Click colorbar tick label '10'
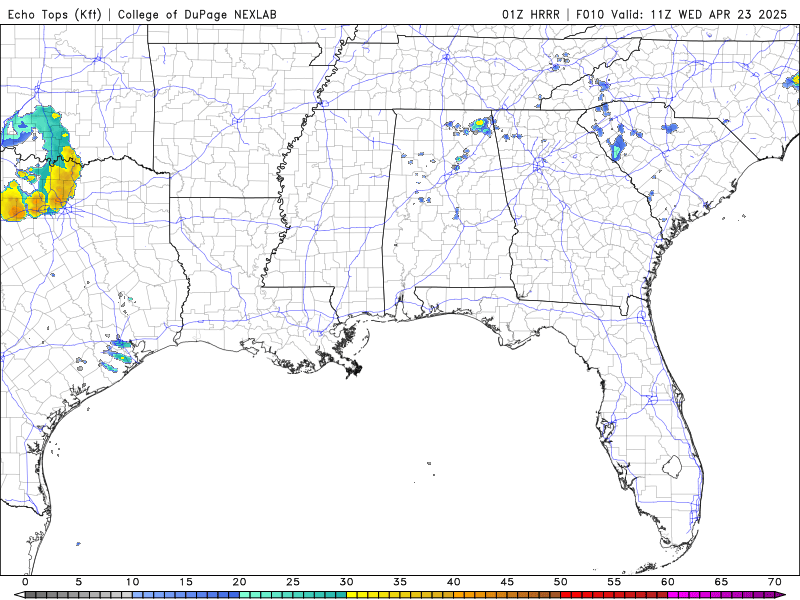Viewport: 800px width, 600px height. [x=132, y=582]
